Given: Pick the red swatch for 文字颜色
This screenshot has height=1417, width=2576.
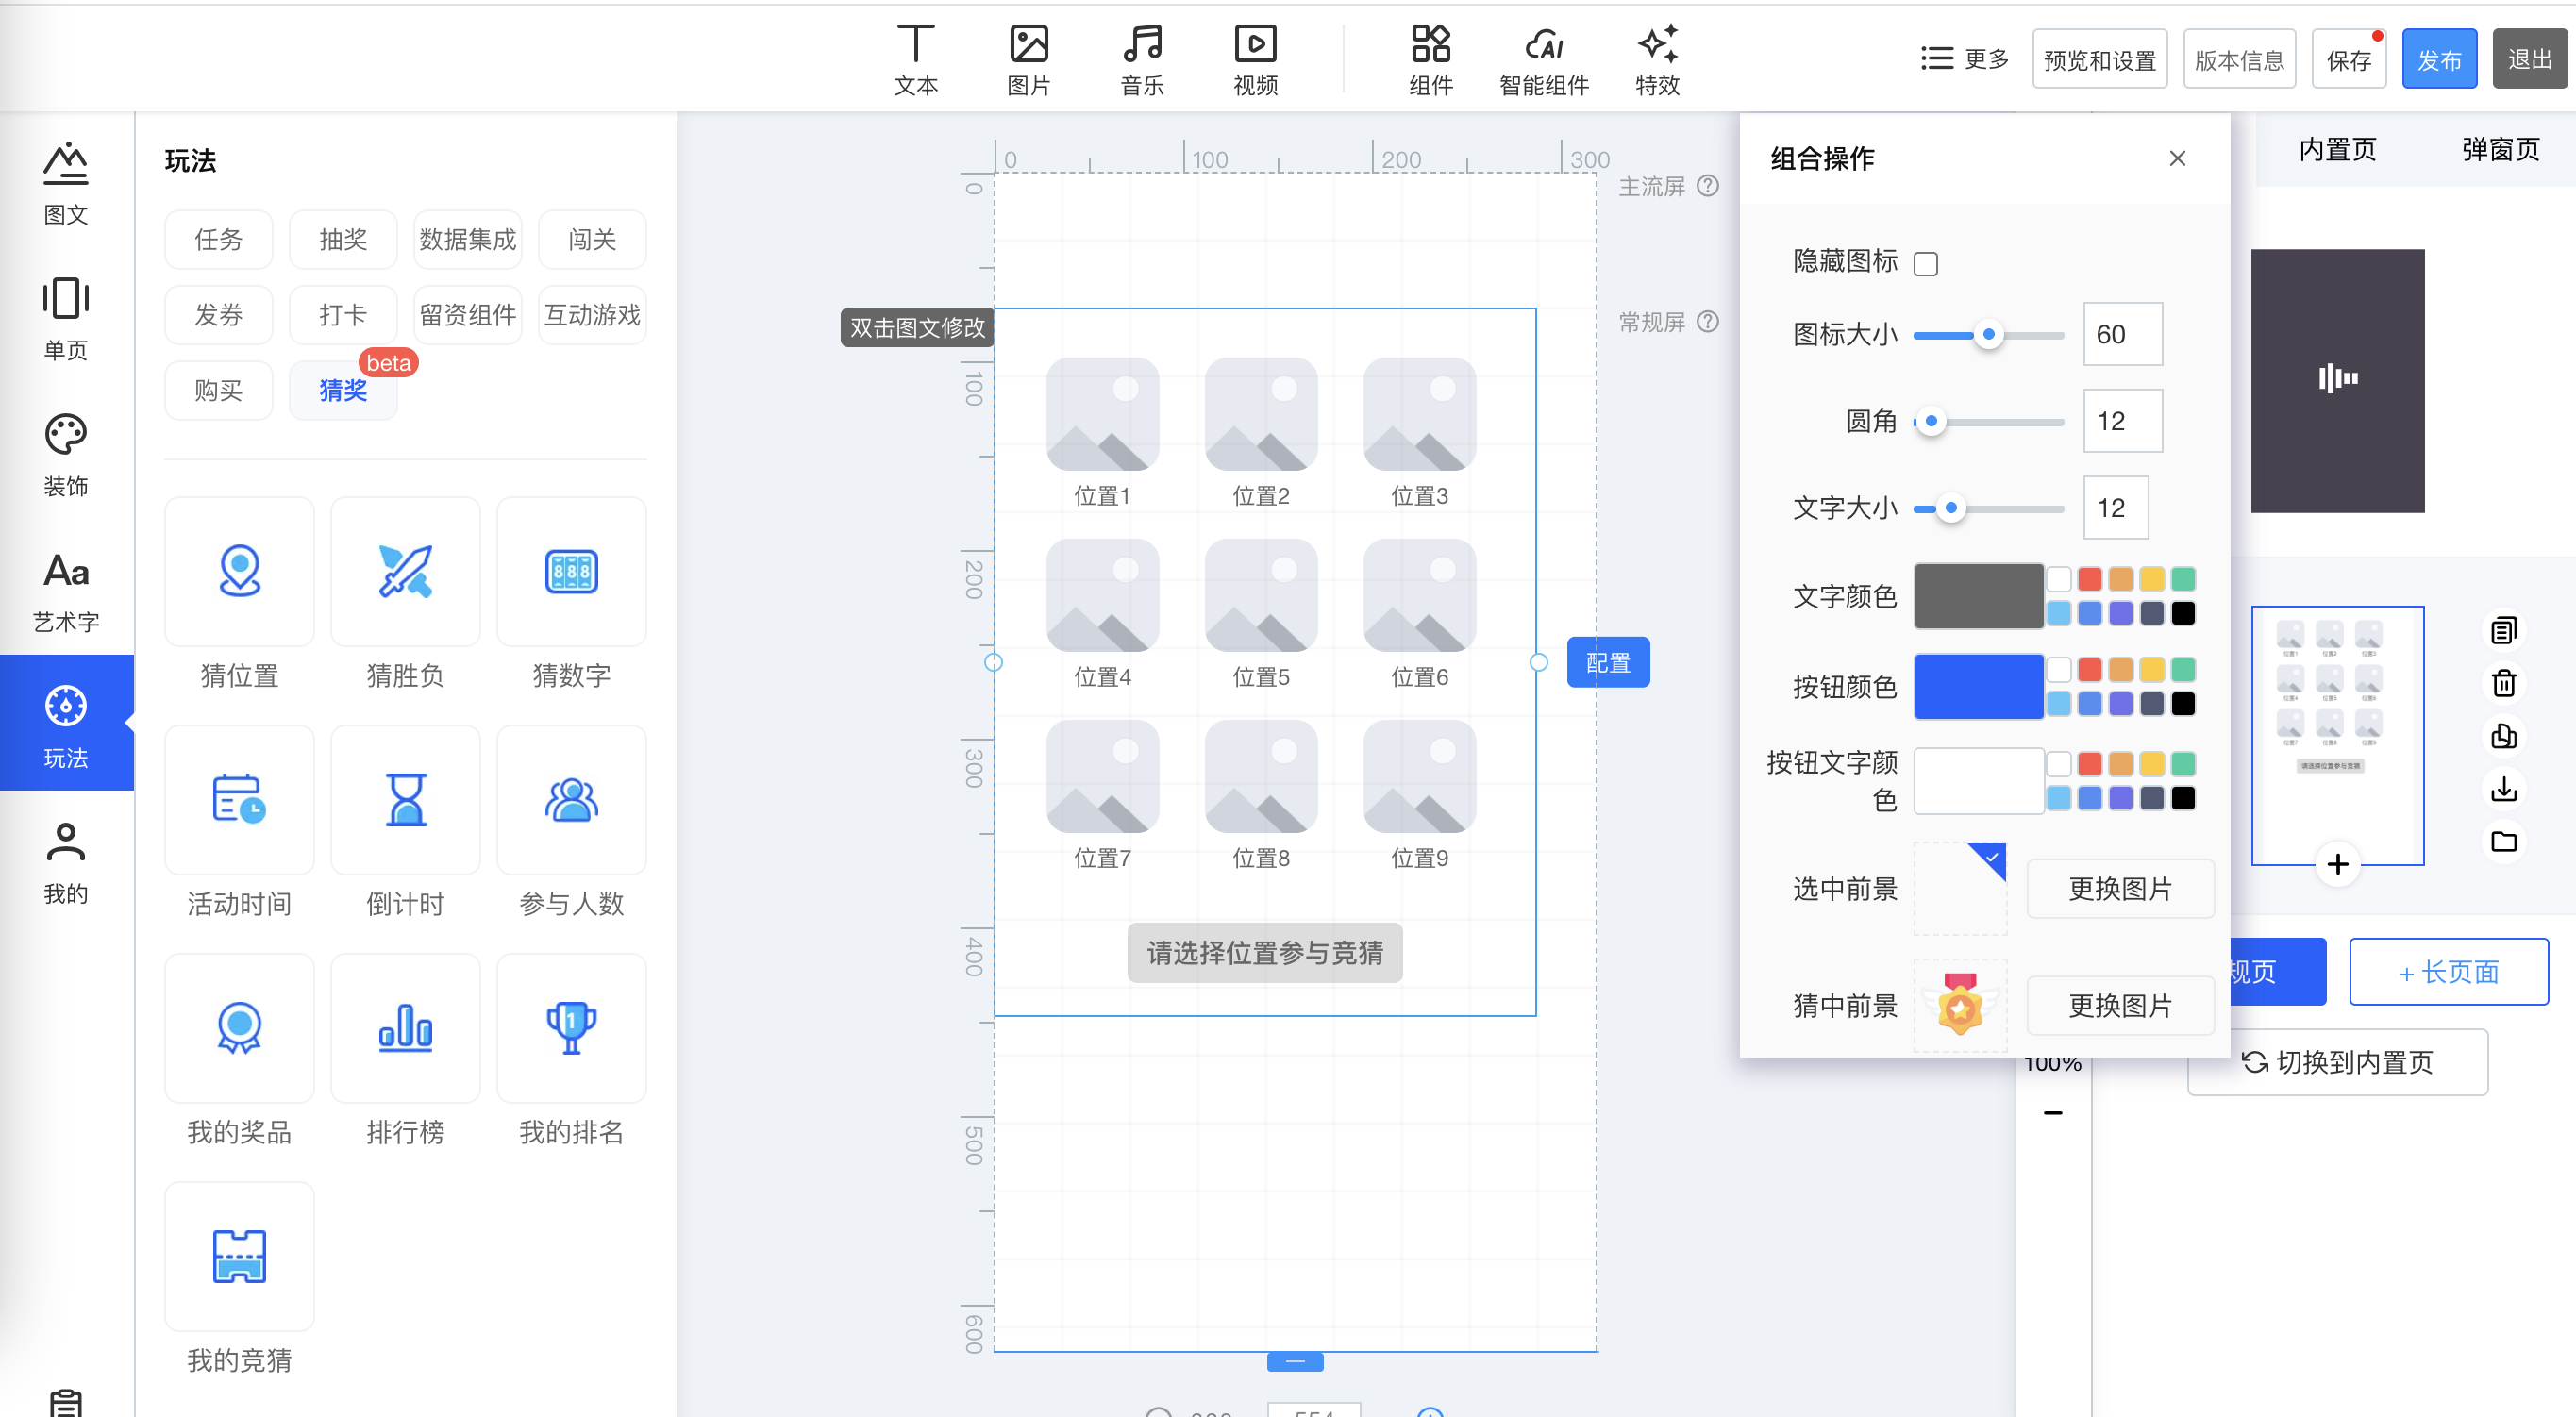Looking at the screenshot, I should point(2089,579).
